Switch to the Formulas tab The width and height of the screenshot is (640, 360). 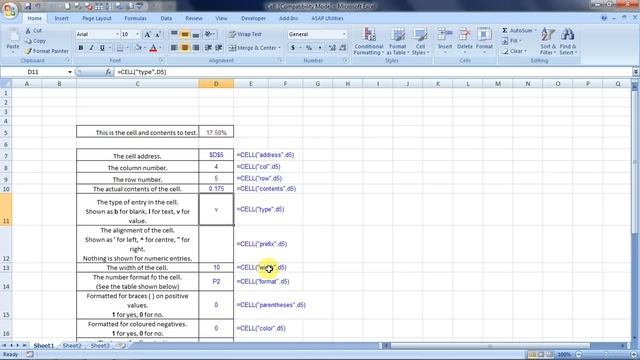tap(136, 18)
